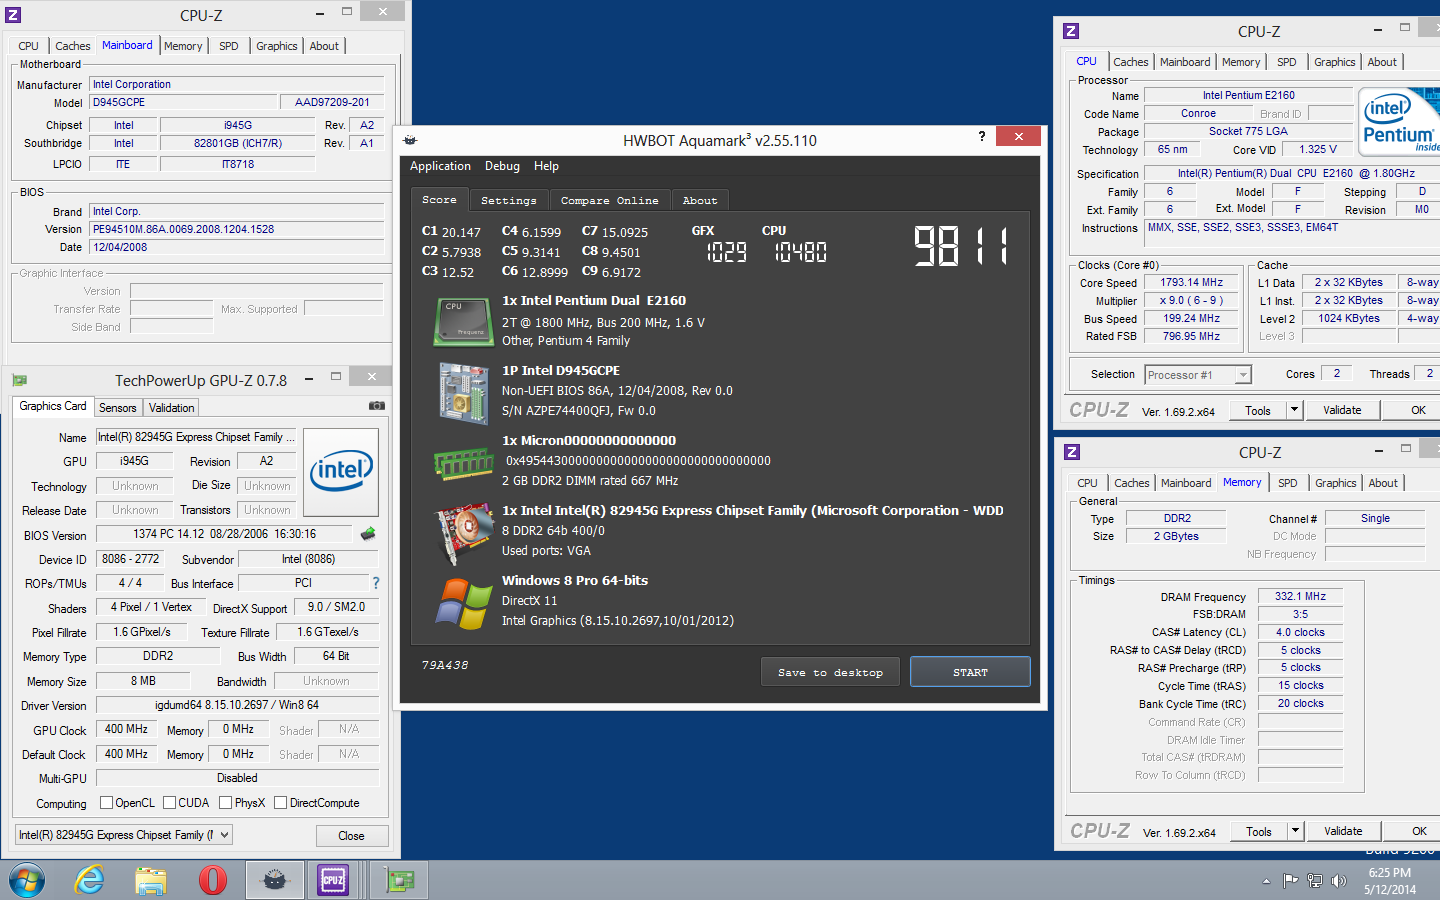Expand Tools dropdown arrow in CPU-Z Memory window
The image size is (1440, 900).
(x=1295, y=831)
